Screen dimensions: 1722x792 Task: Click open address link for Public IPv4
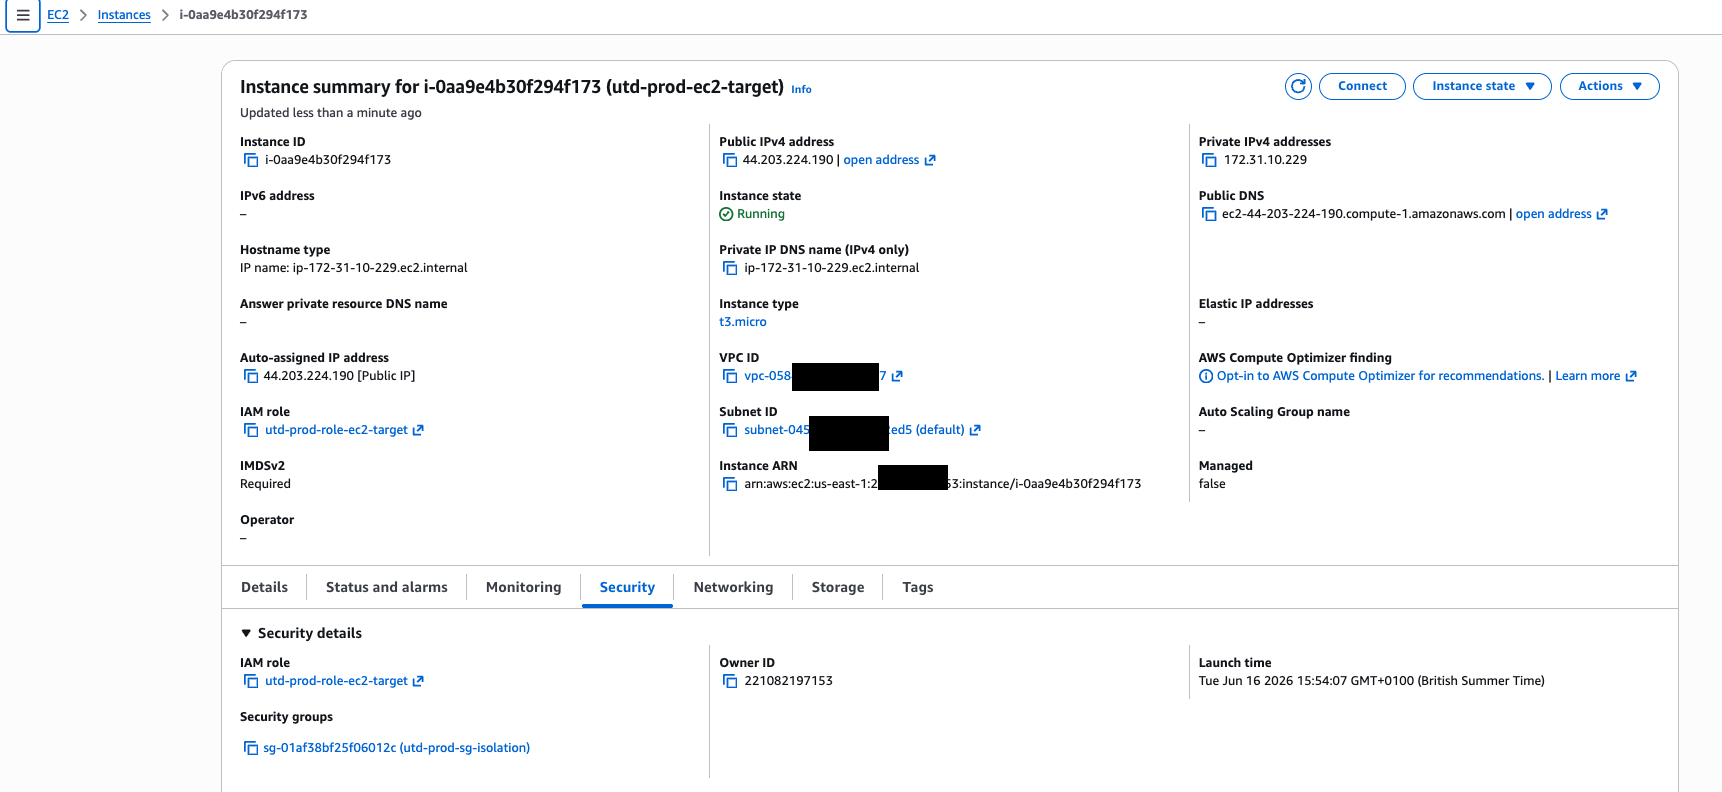(881, 160)
